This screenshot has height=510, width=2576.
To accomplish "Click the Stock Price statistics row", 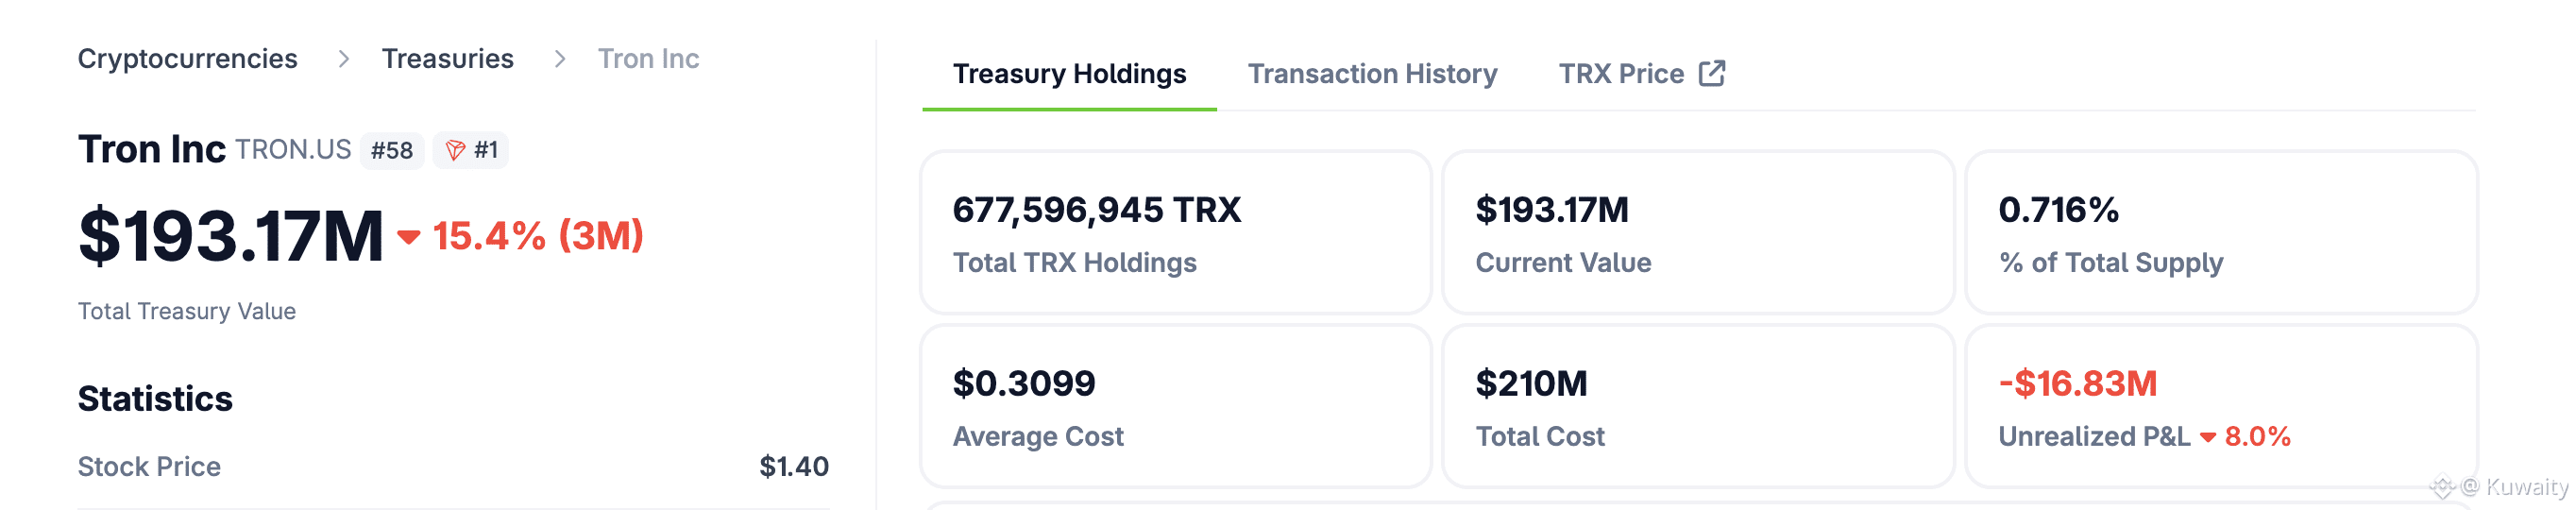I will click(x=452, y=466).
